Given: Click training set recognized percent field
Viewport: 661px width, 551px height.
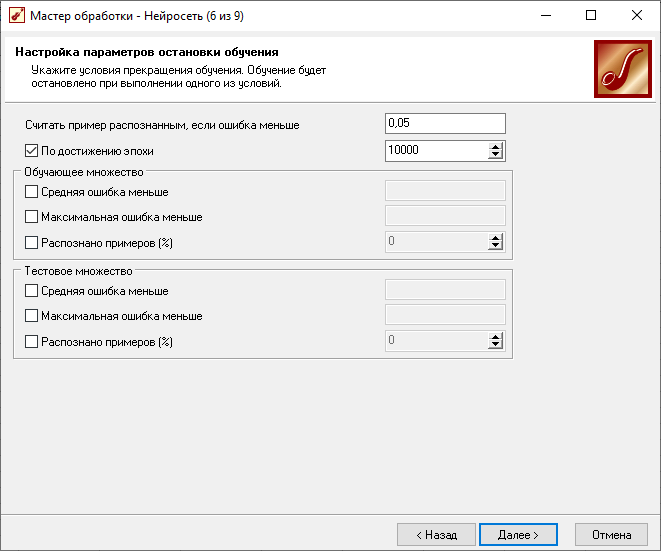Looking at the screenshot, I should point(436,242).
